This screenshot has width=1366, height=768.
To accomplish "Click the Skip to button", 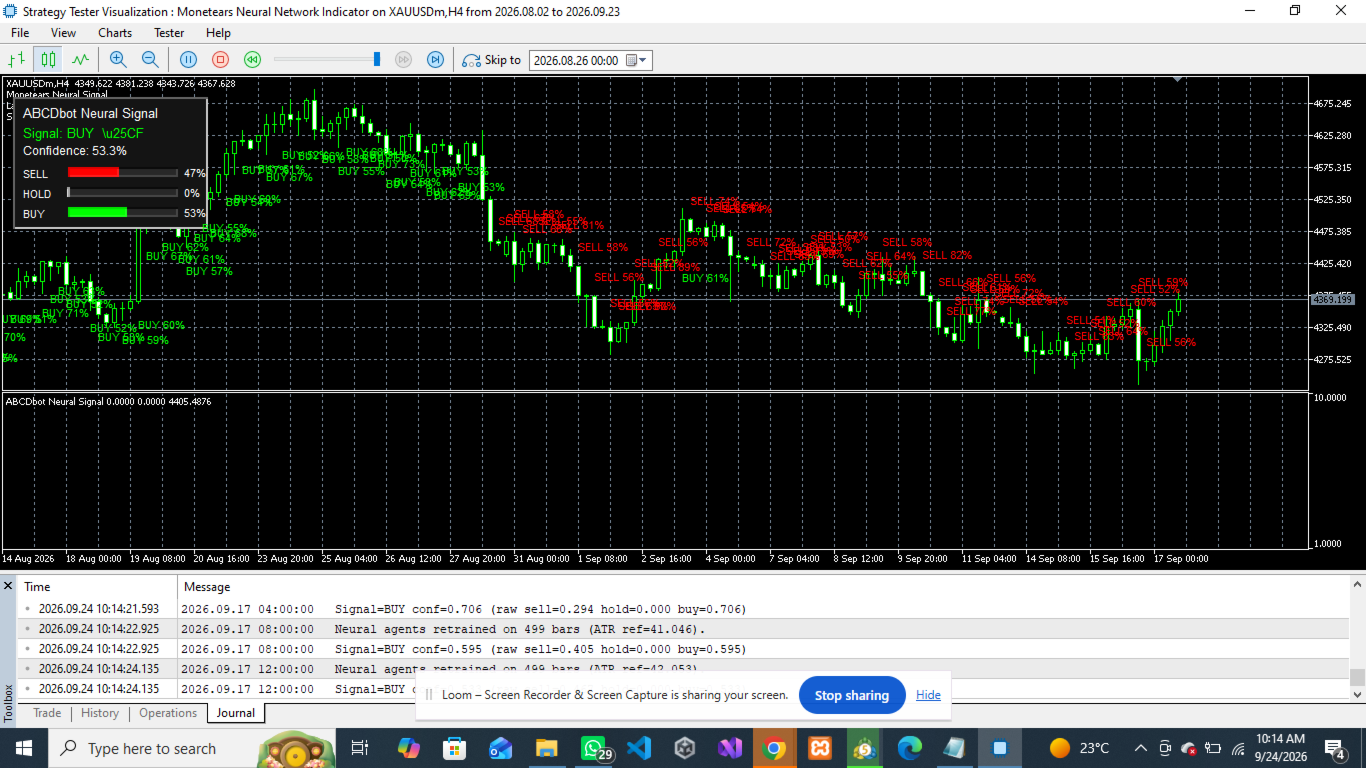I will point(491,60).
